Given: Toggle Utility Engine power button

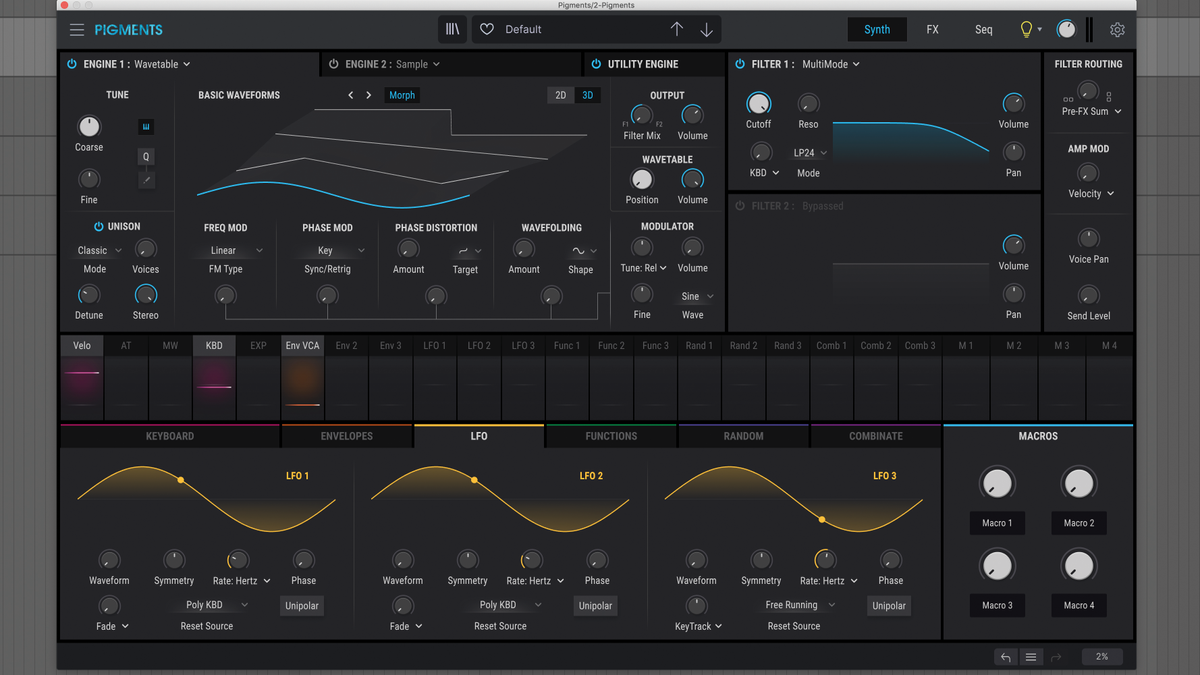Looking at the screenshot, I should pyautogui.click(x=596, y=64).
